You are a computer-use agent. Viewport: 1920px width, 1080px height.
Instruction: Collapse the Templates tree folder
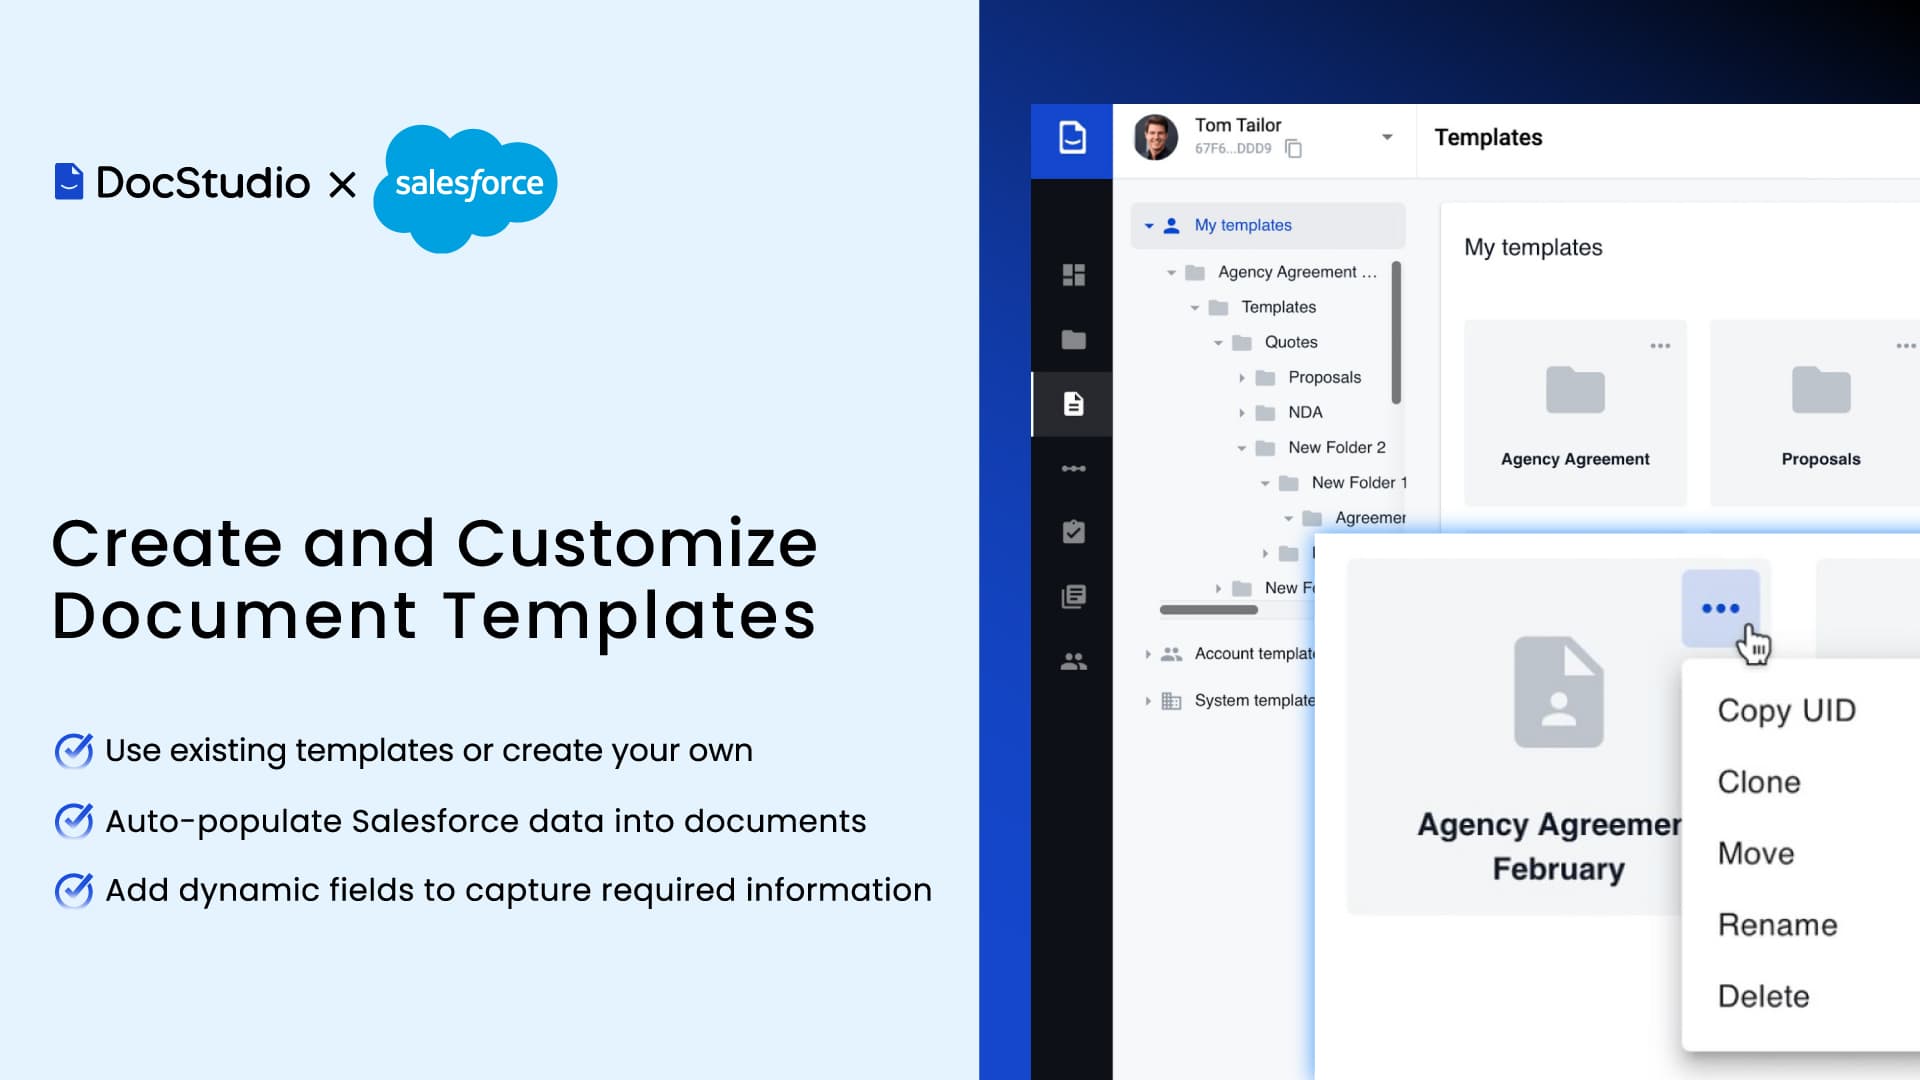(x=1194, y=308)
